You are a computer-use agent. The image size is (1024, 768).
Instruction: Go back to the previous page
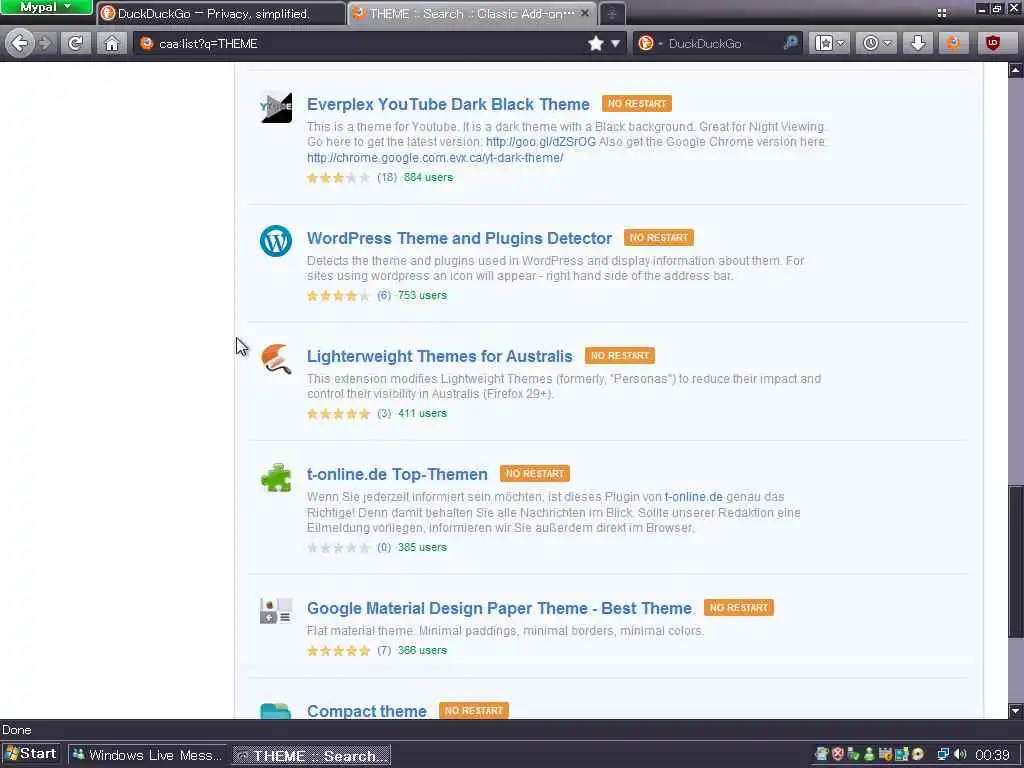coord(20,44)
